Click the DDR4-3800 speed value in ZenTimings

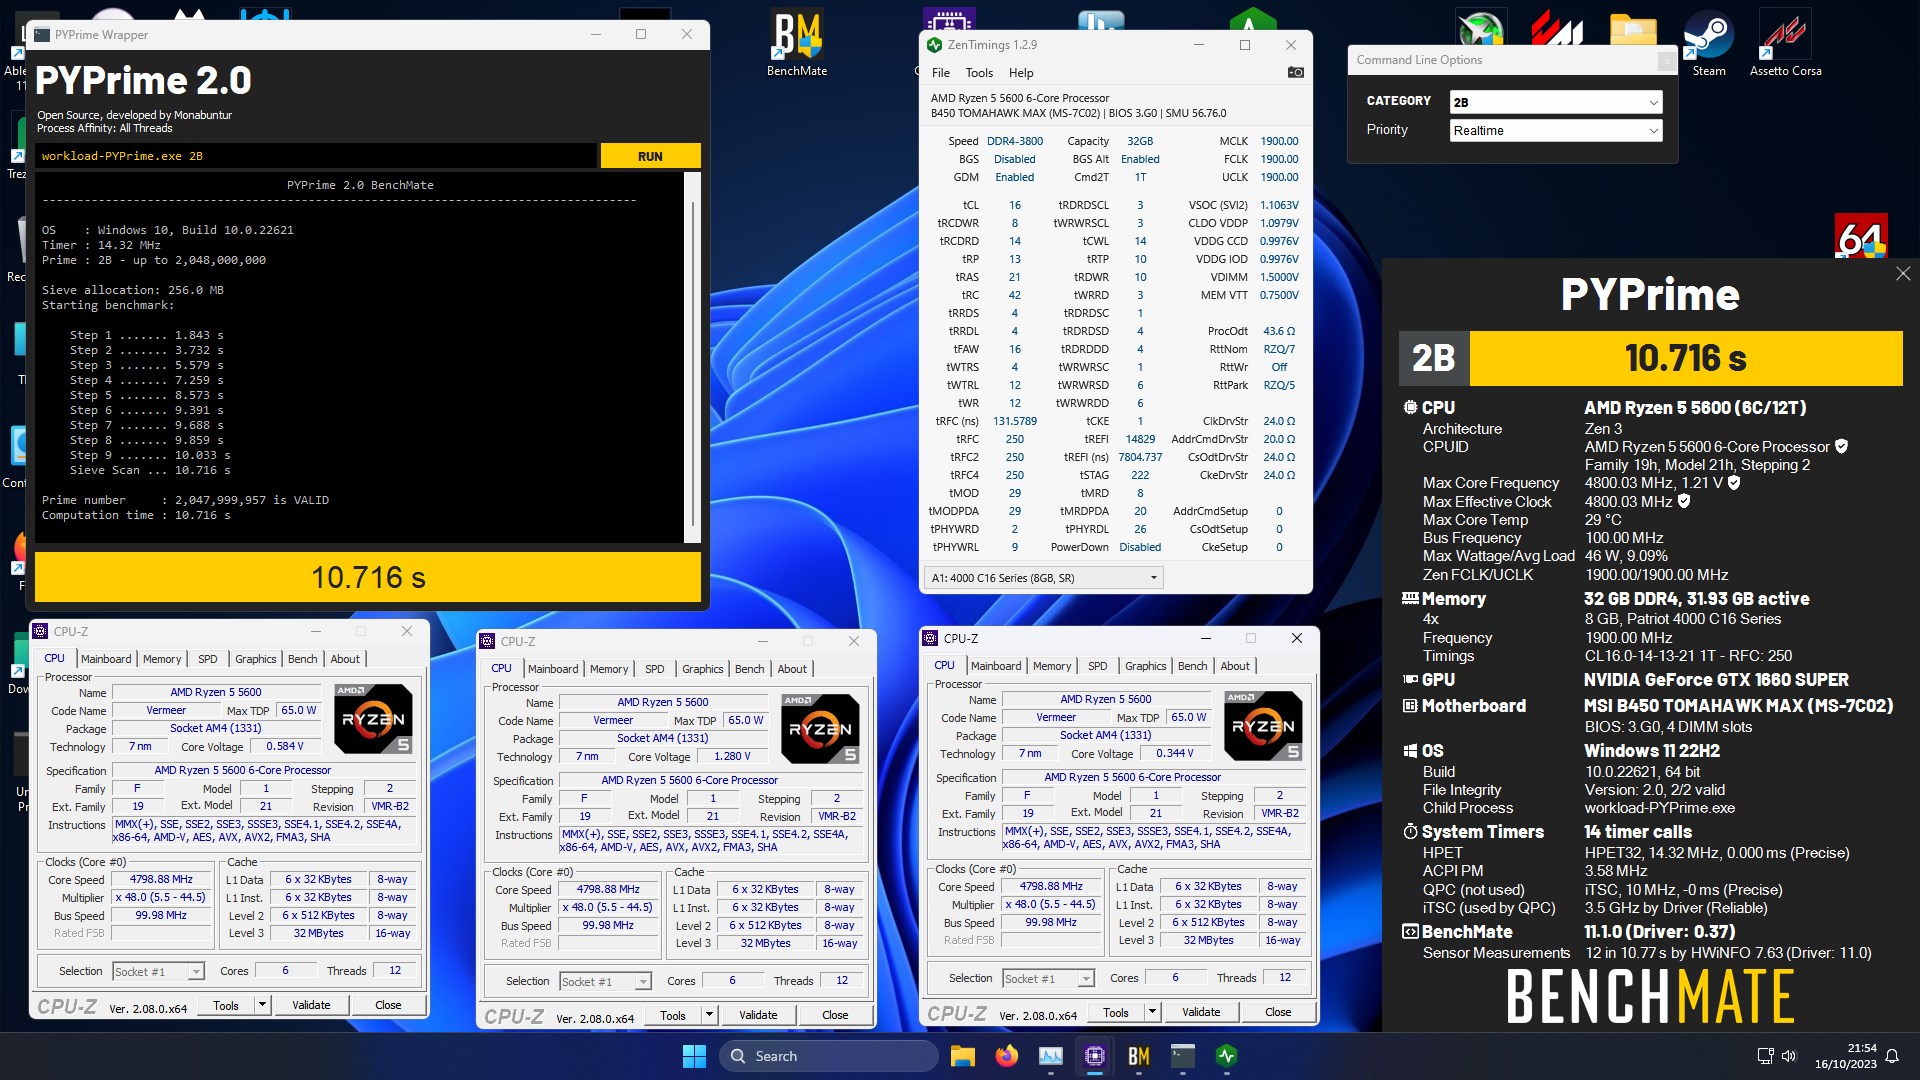(x=1015, y=141)
